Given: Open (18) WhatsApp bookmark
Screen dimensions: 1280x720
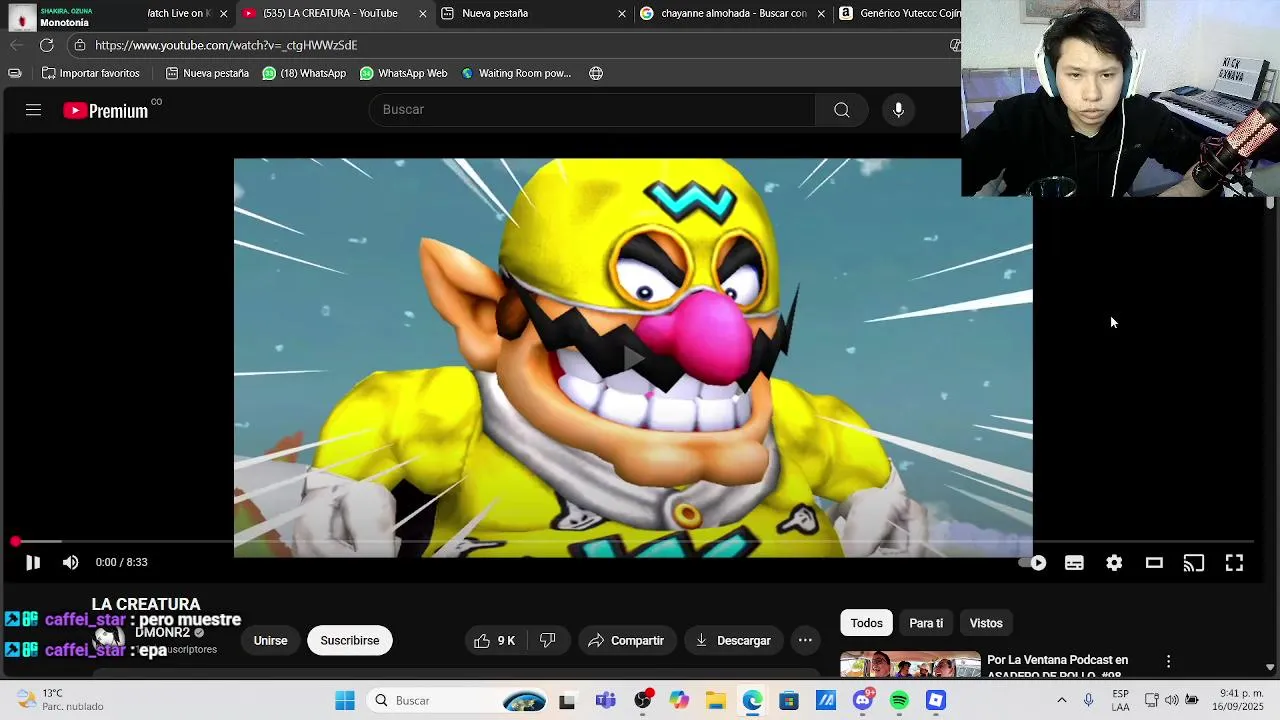Looking at the screenshot, I should coord(304,73).
